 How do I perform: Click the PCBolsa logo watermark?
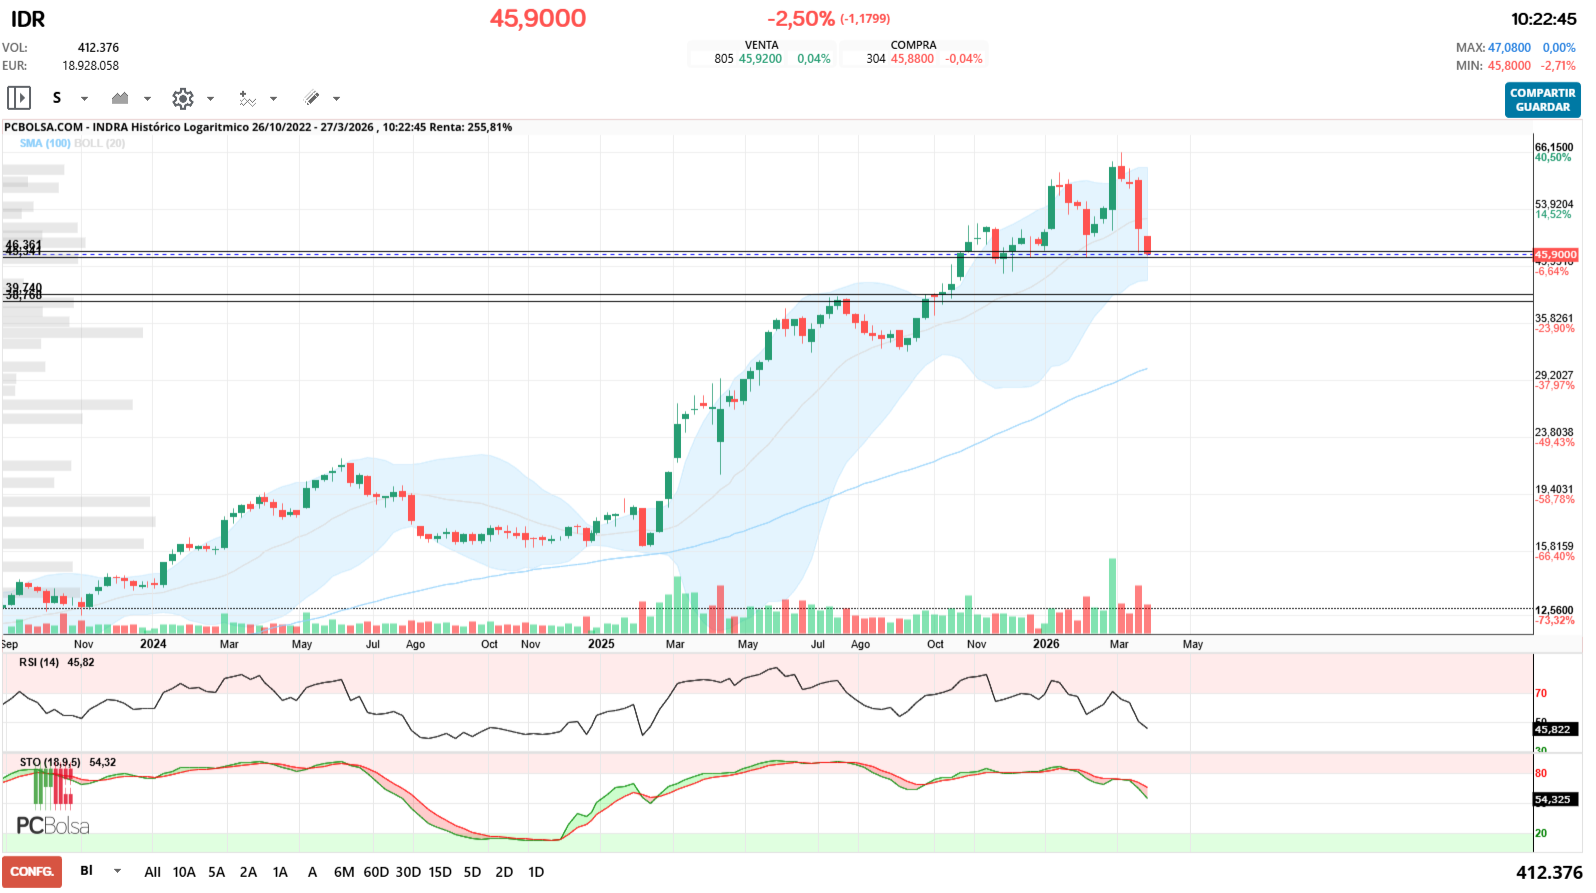[x=53, y=825]
